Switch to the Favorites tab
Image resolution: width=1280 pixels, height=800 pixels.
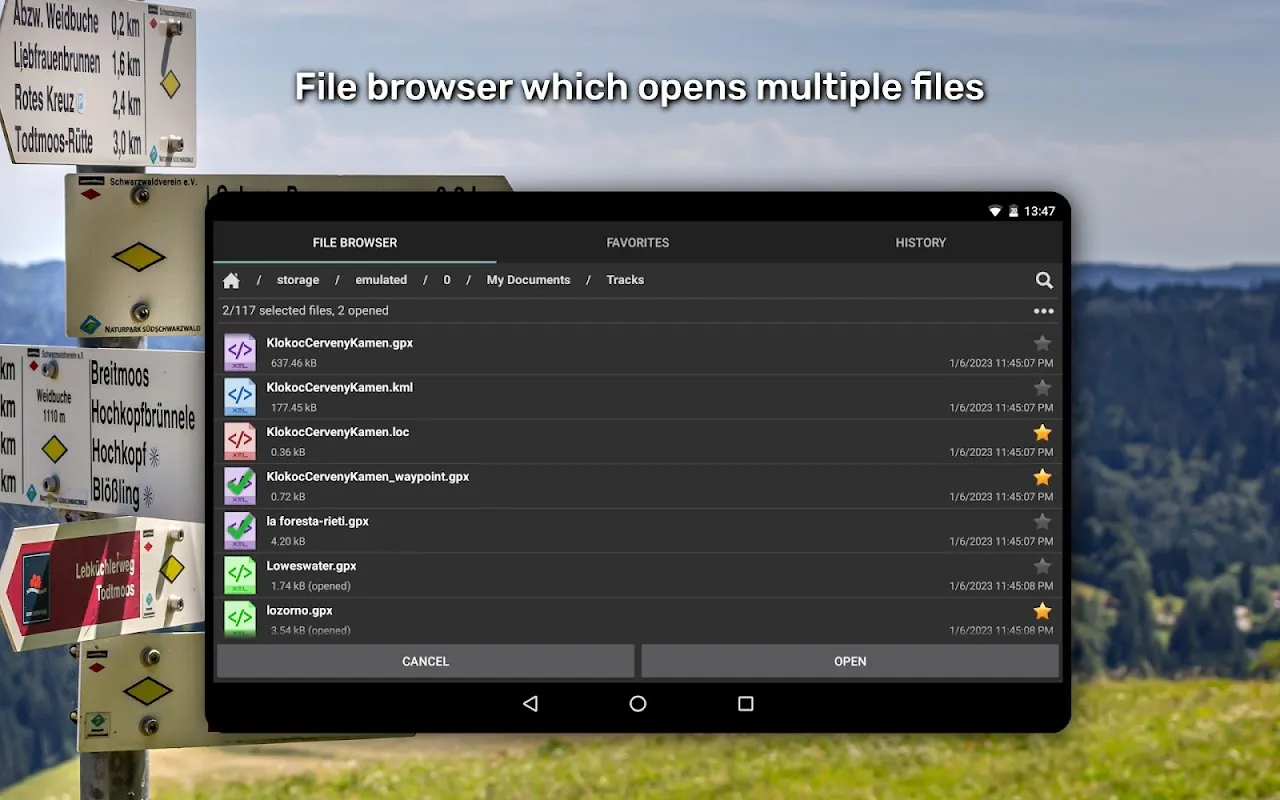[637, 243]
